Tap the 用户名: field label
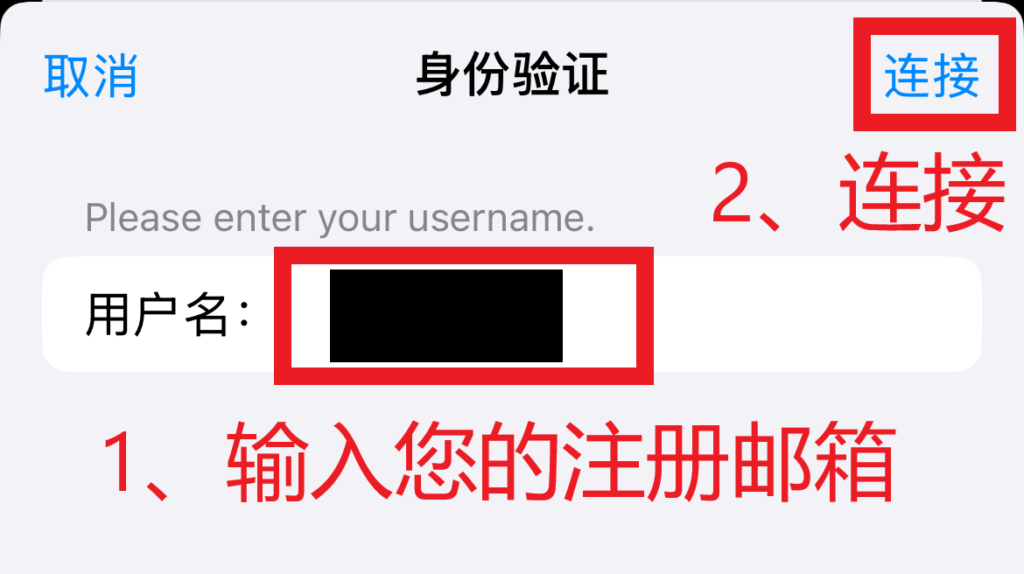This screenshot has height=574, width=1024. 167,315
